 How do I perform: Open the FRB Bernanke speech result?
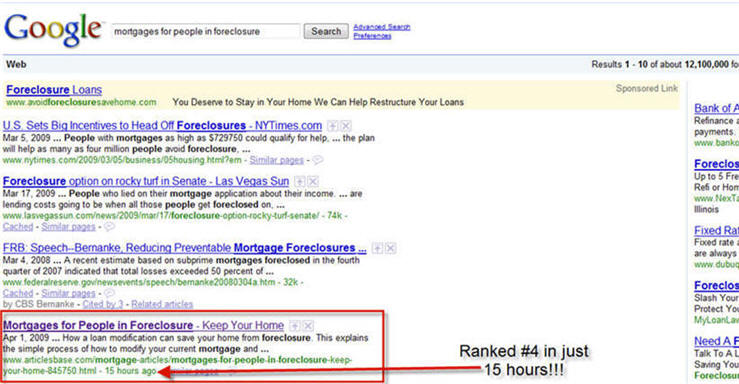pyautogui.click(x=184, y=248)
